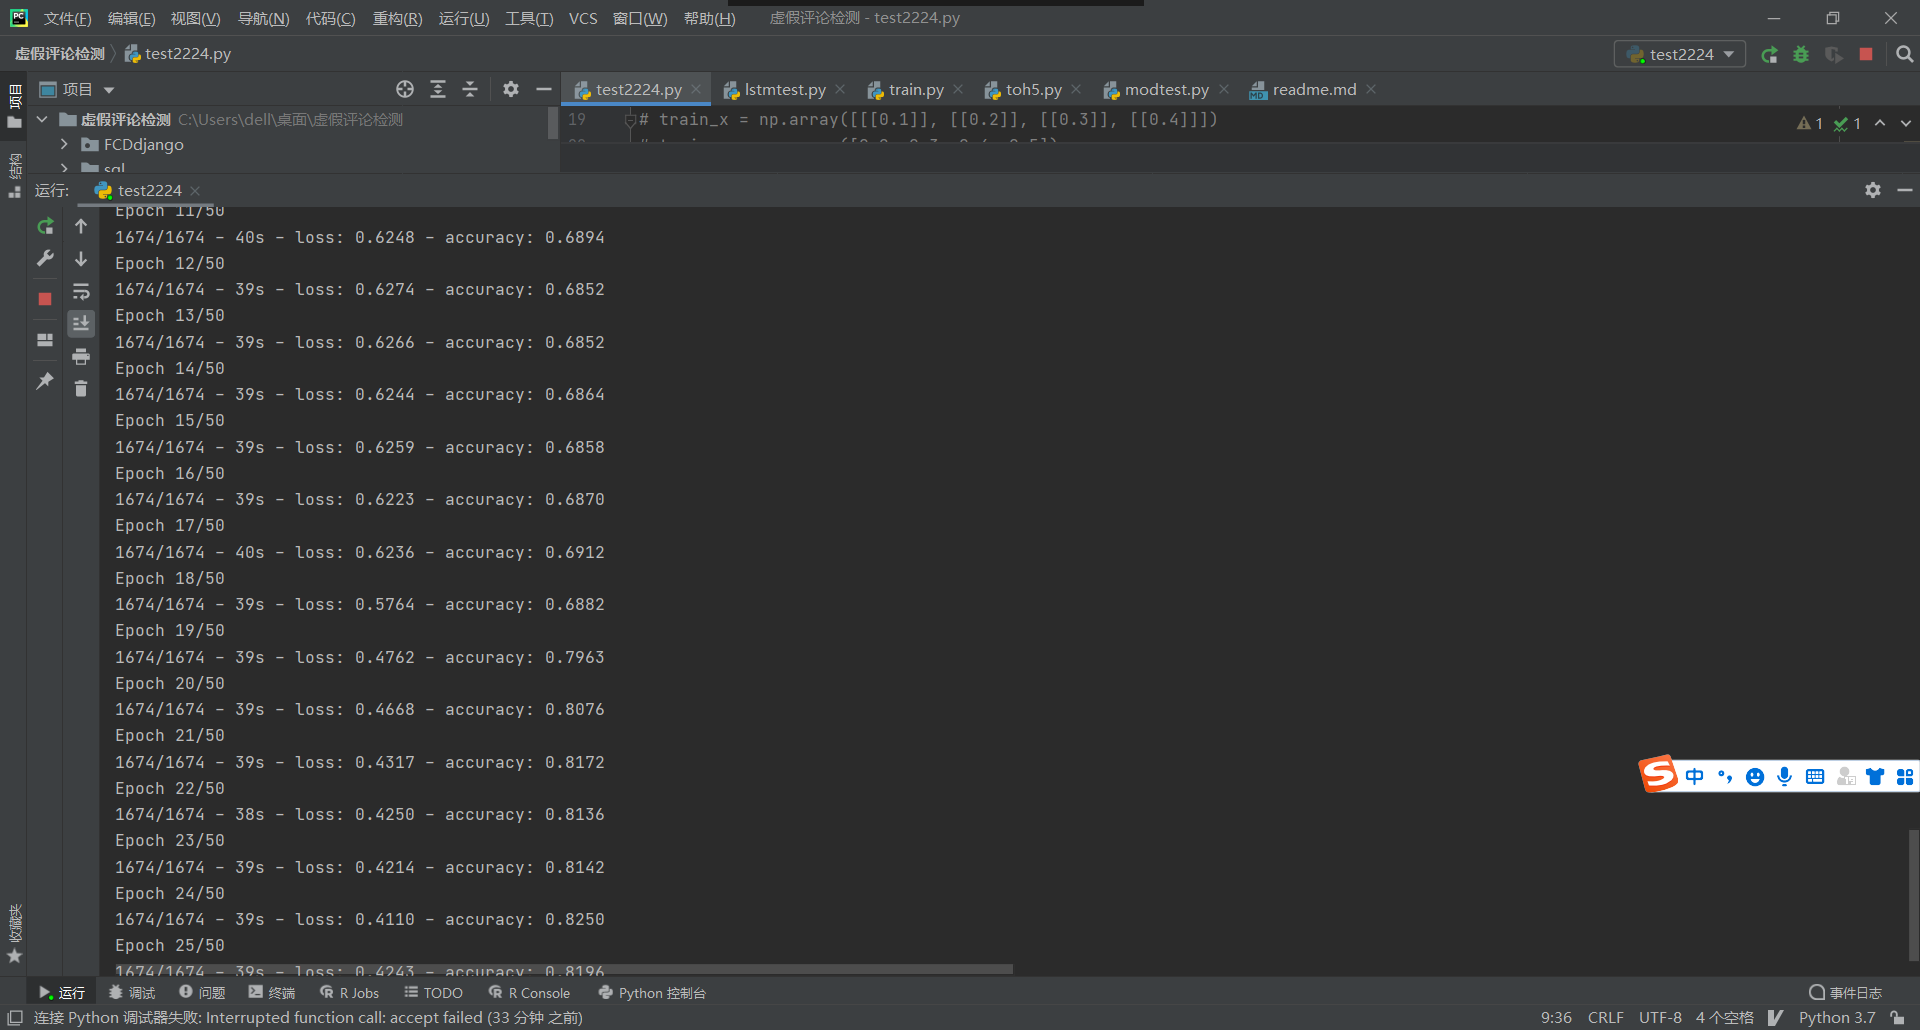Go to next highlighted error arrow
Screen dimensions: 1920x1030
(x=1905, y=123)
